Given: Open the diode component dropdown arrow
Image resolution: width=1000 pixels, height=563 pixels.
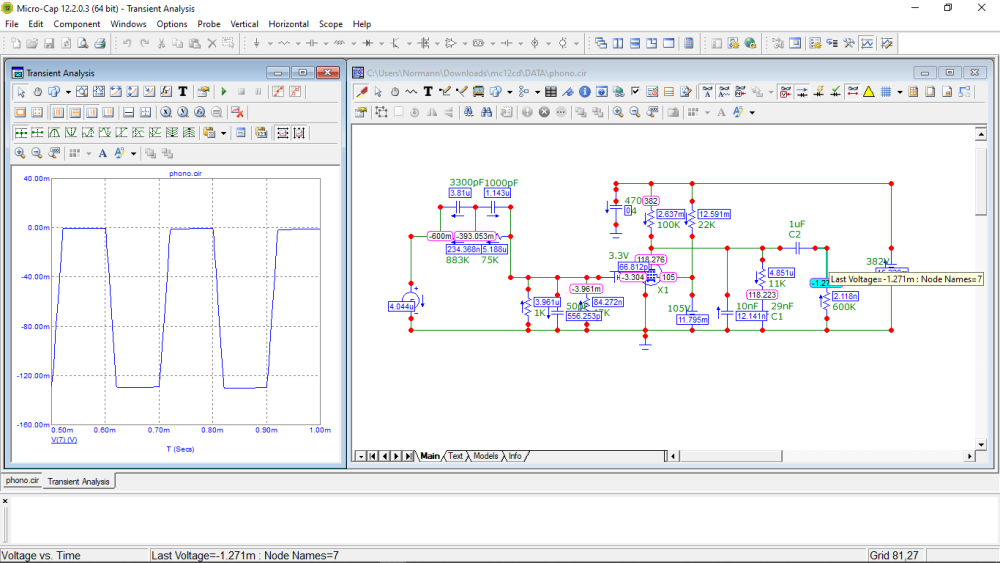Looking at the screenshot, I should pyautogui.click(x=381, y=44).
